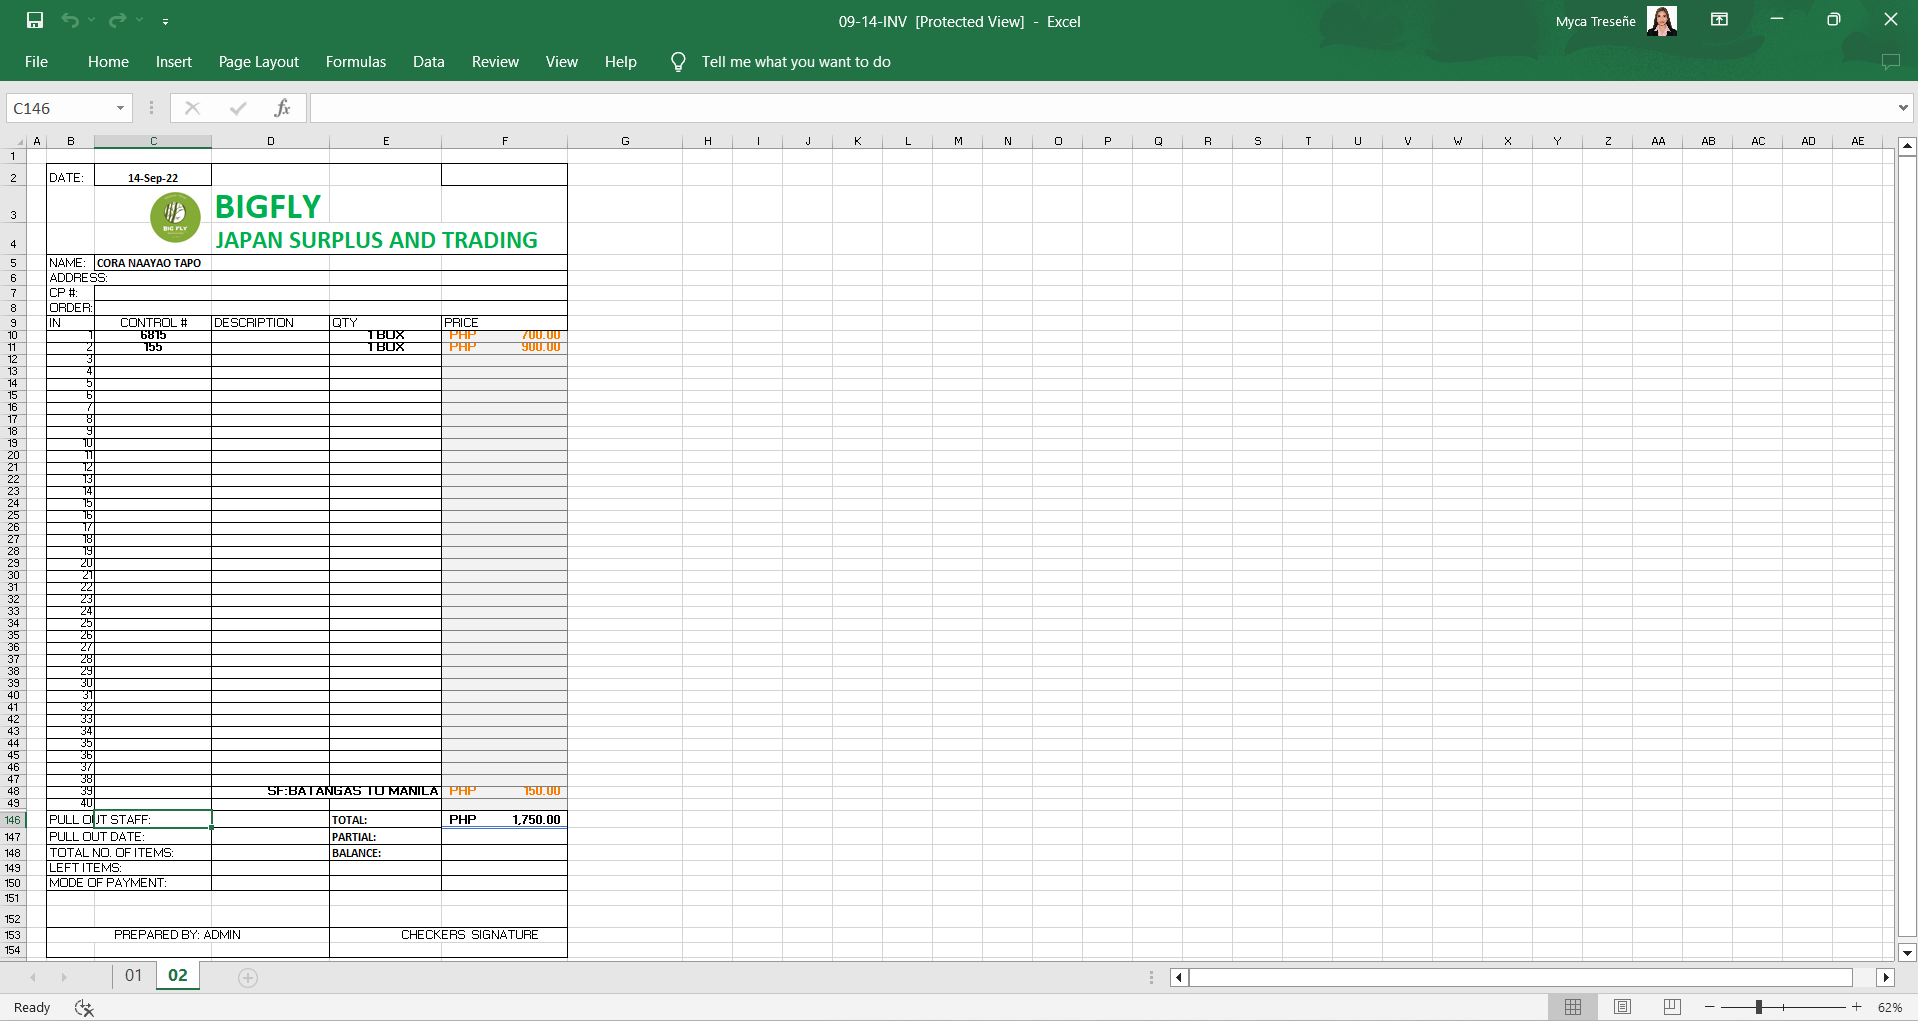
Task: Click the Insert Function fx icon
Action: click(x=283, y=108)
